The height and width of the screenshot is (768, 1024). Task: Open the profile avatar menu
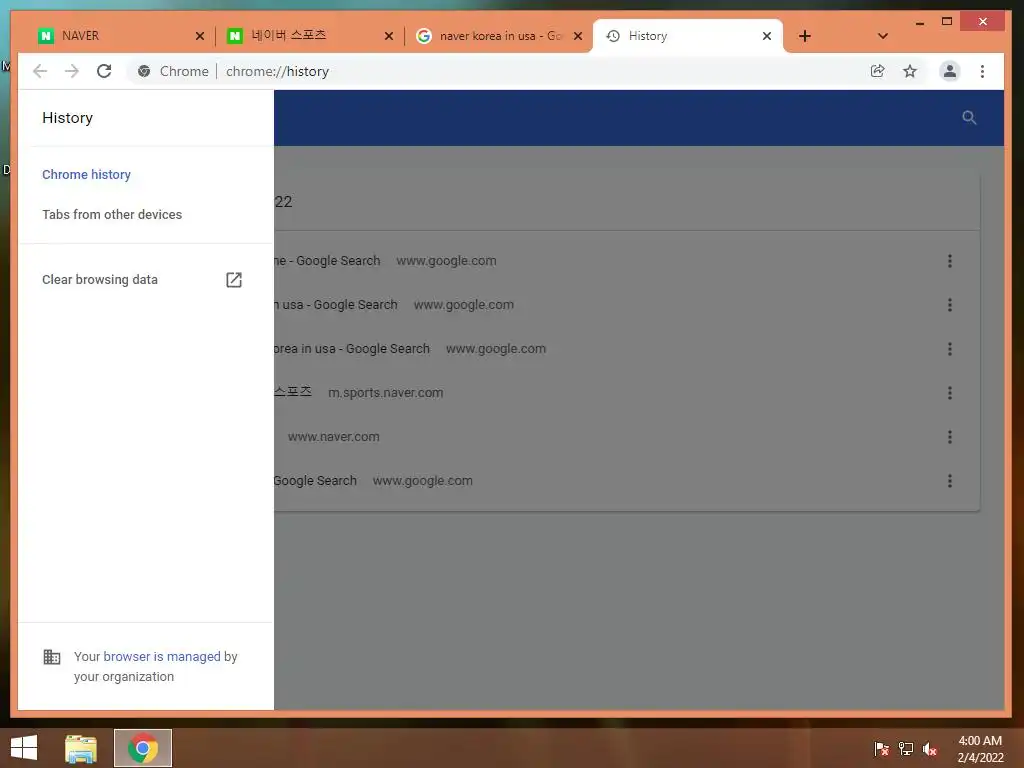(950, 71)
